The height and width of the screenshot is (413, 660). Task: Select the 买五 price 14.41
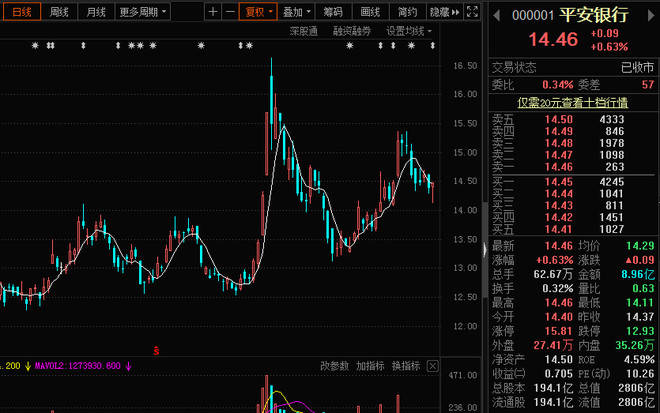pyautogui.click(x=559, y=229)
